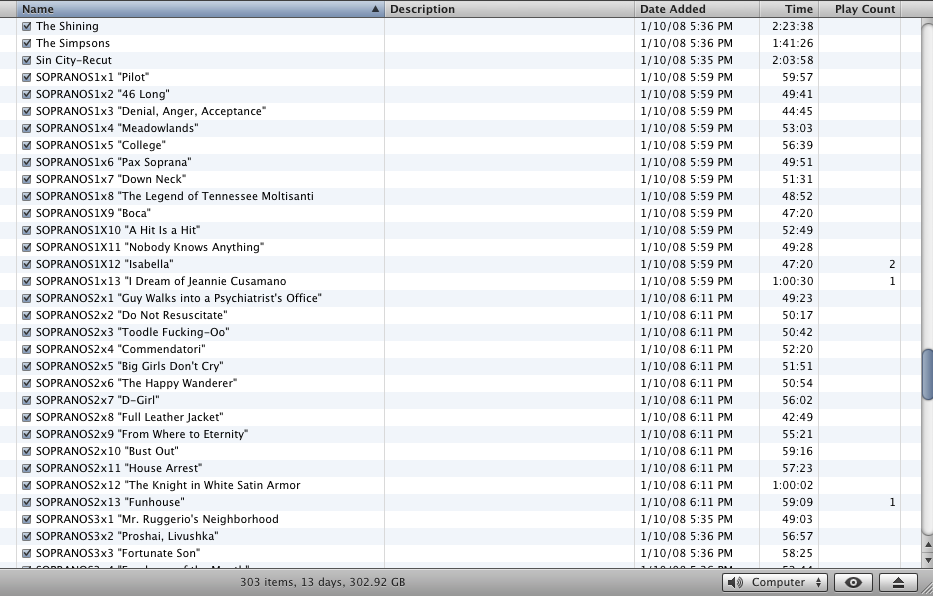933x596 pixels.
Task: Toggle SOPRANOS1X12 "Isabella" checkbox
Action: (27, 264)
